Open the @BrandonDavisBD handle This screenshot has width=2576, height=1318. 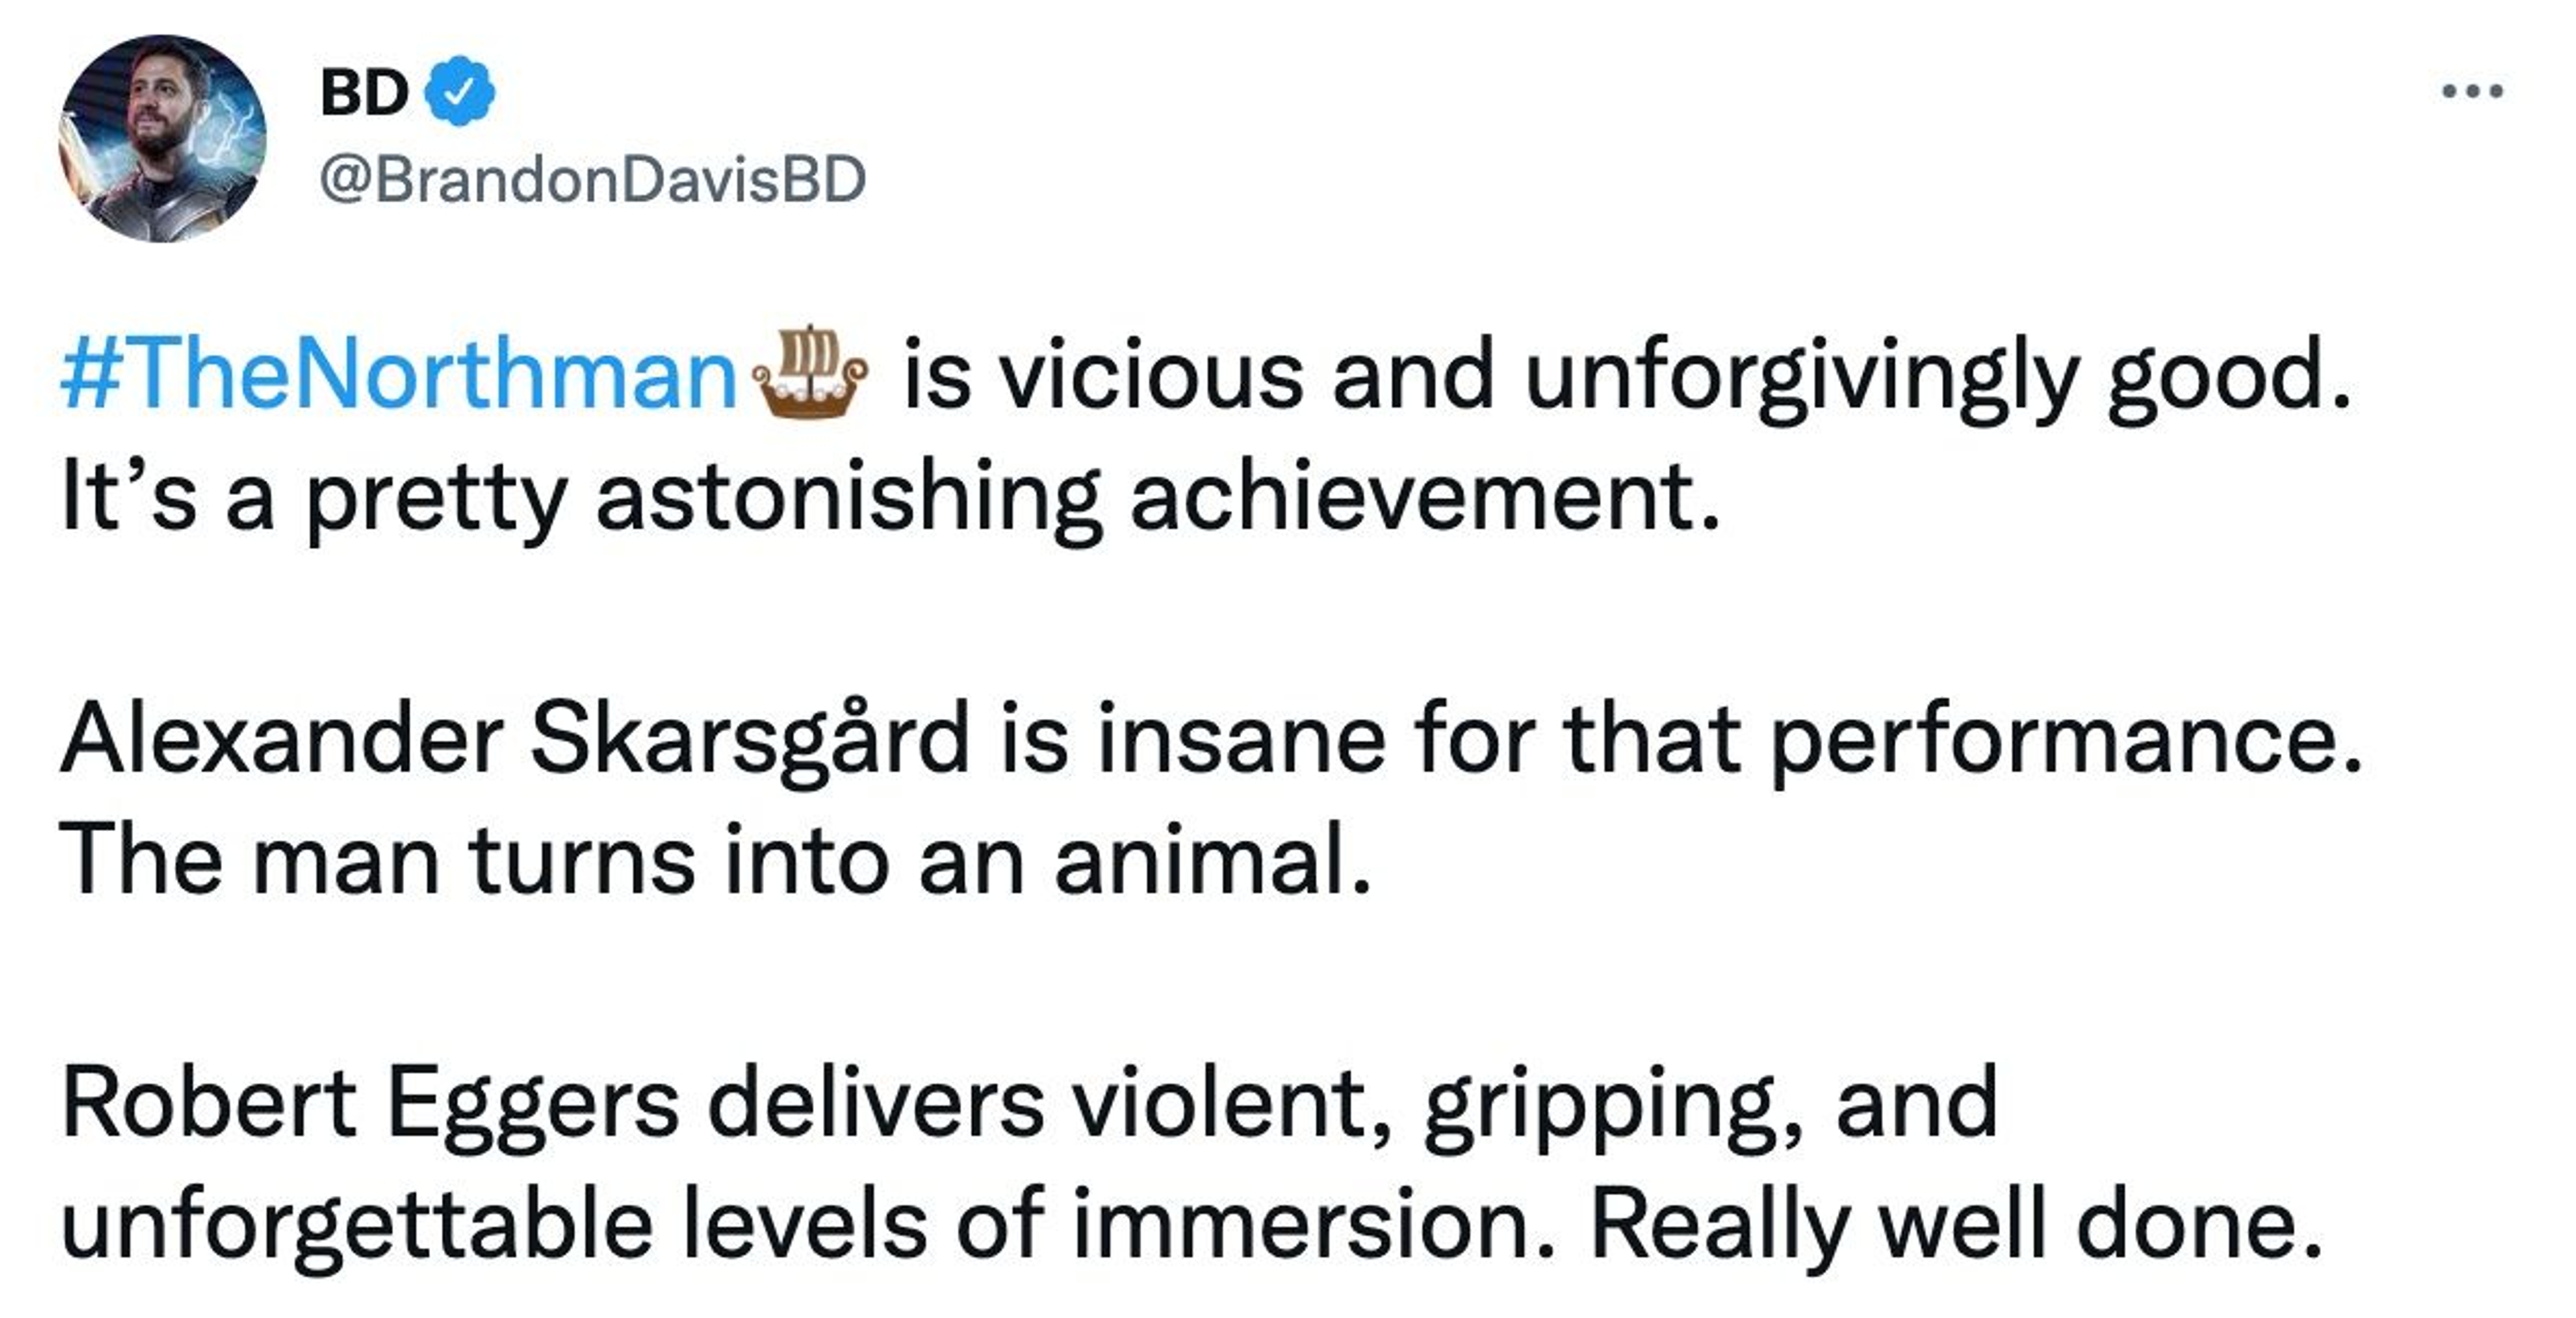(x=592, y=181)
